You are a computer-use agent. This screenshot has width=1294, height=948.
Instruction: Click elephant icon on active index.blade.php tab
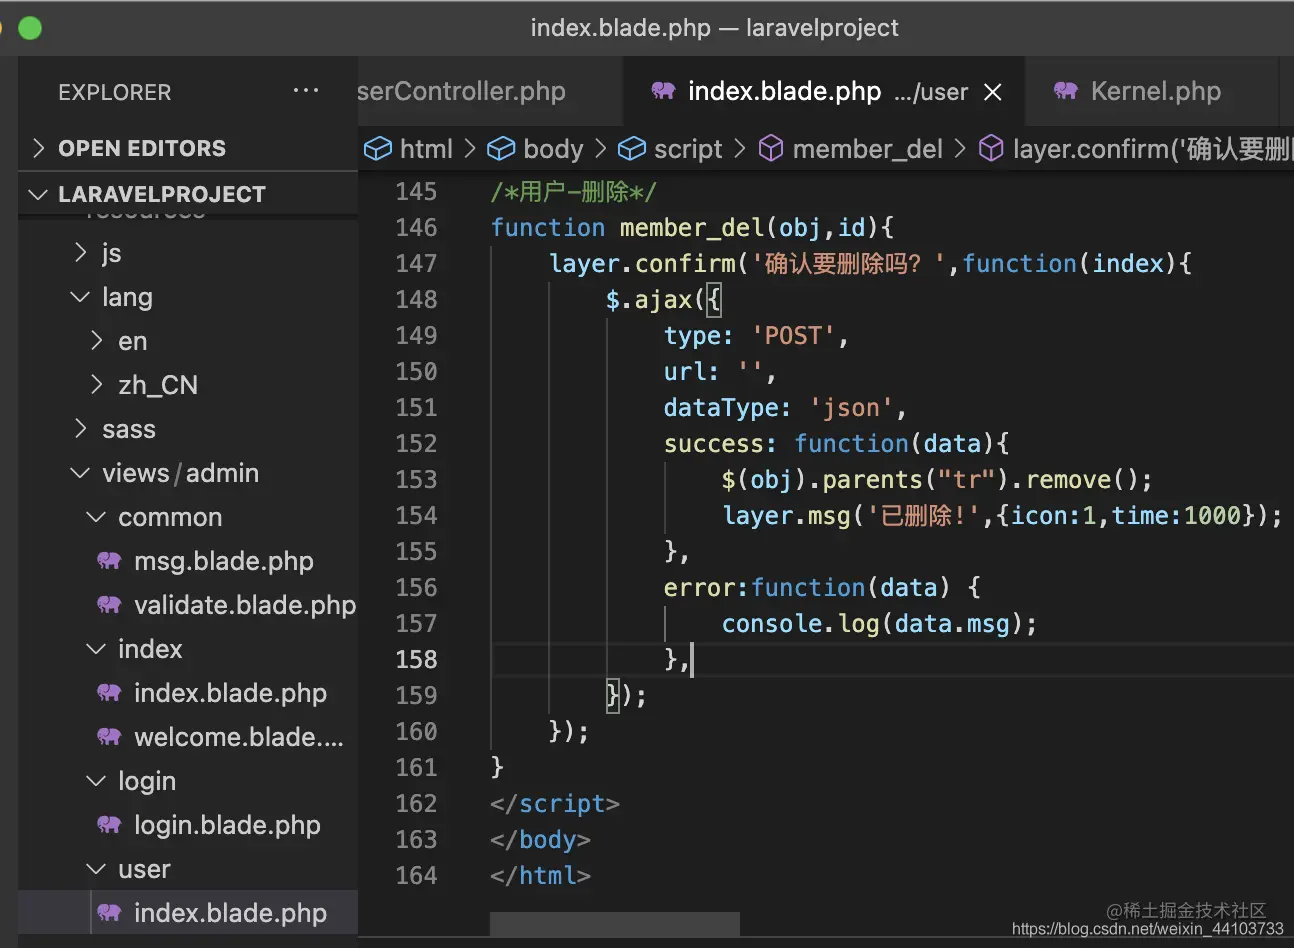[663, 91]
